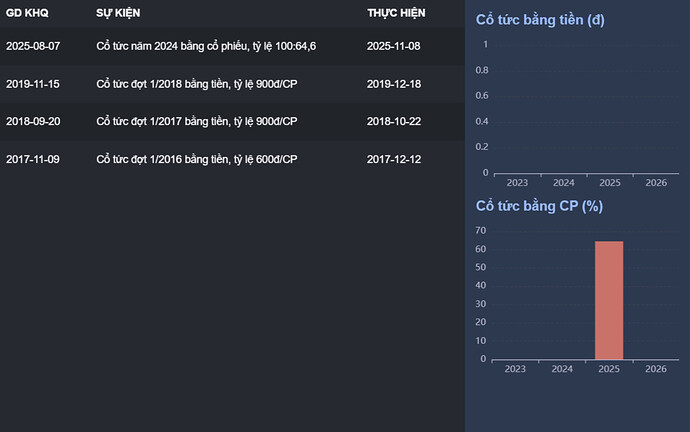
Task: Click the GD KHQ column header
Action: point(27,13)
